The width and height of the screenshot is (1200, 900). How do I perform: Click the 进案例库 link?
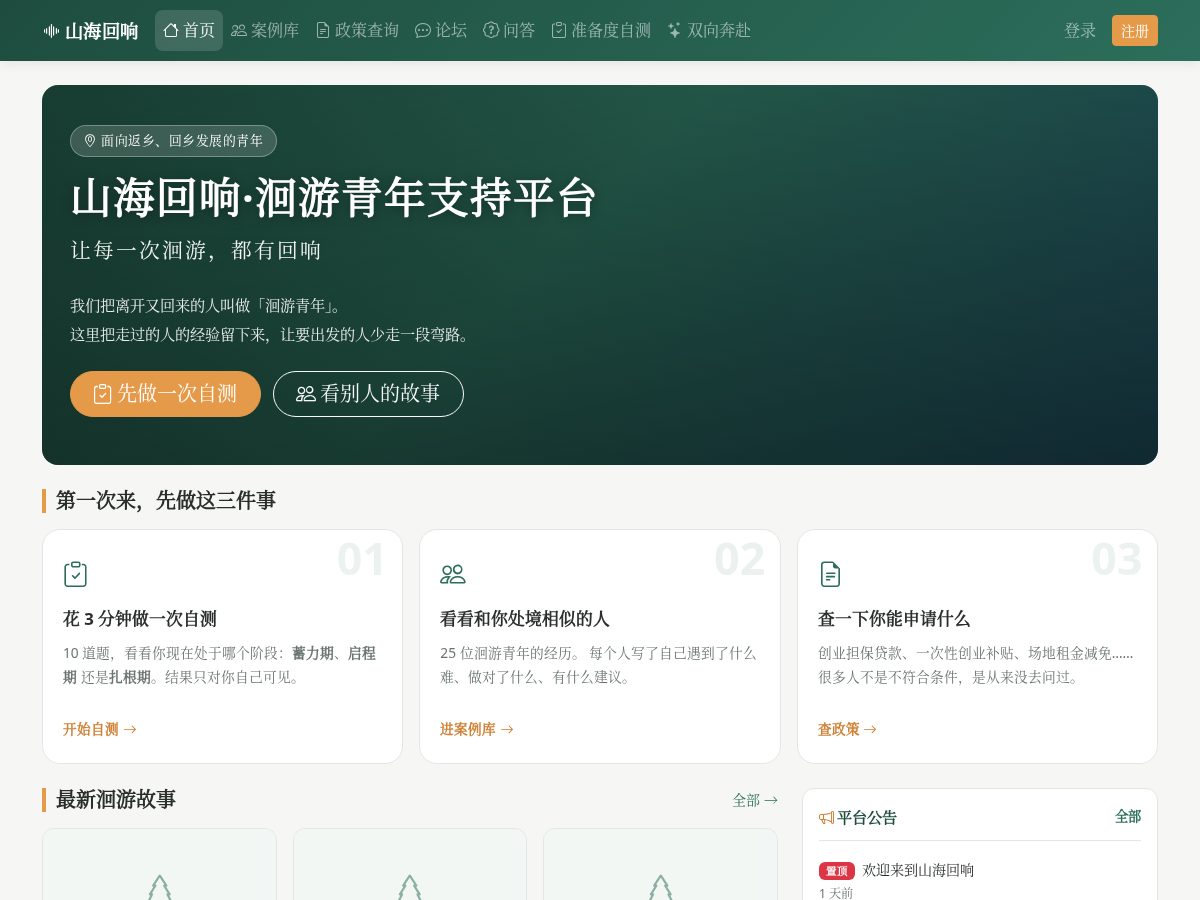[x=477, y=729]
